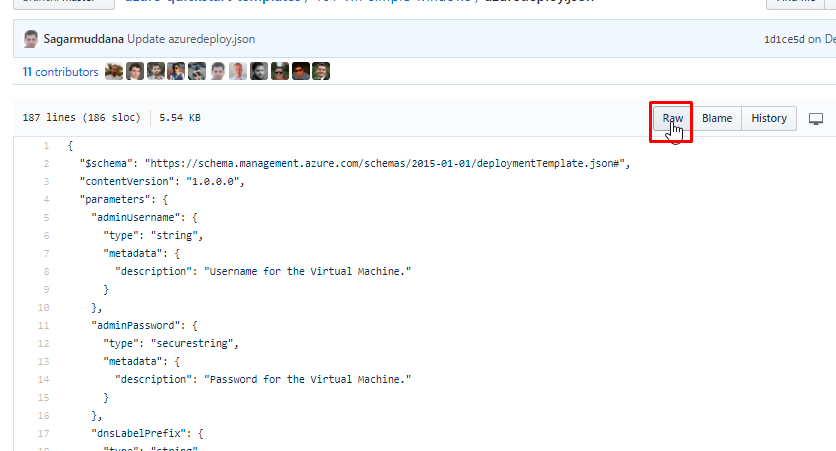
Task: Show the 11 contributors list
Action: [x=60, y=72]
